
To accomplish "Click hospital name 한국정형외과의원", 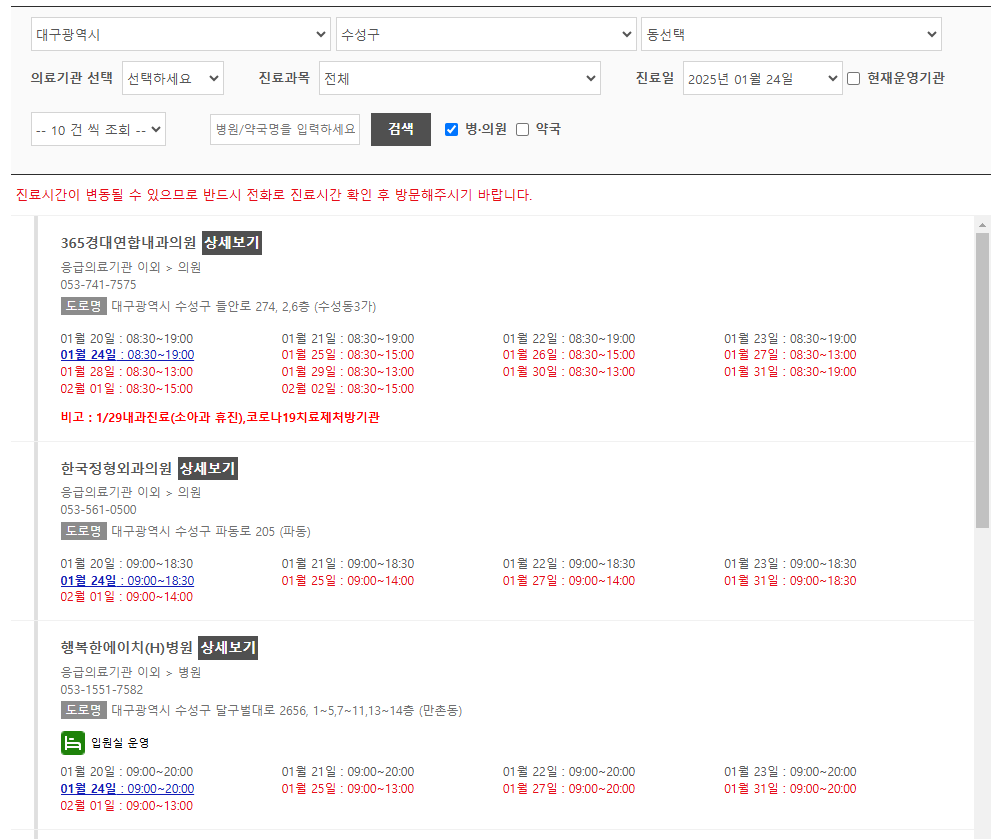I will pos(116,468).
